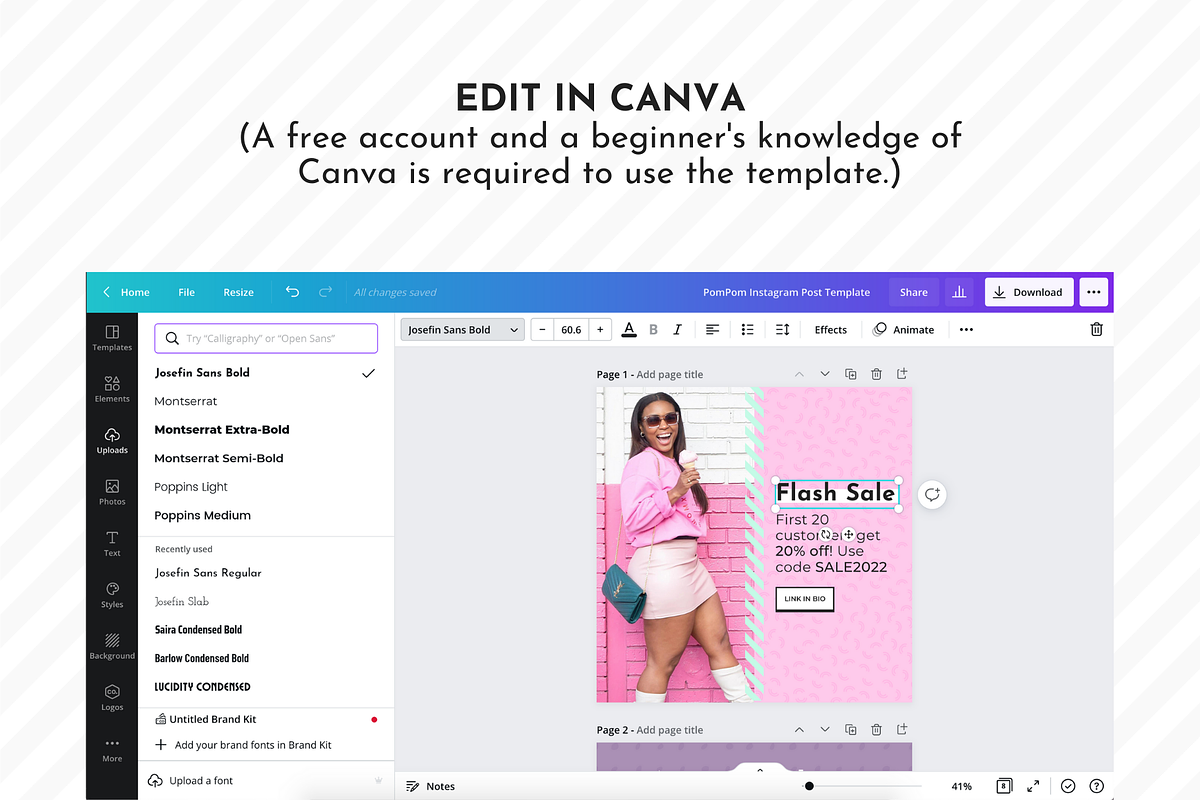Open the Templates sidebar panel
Screen dimensions: 1200x800
[112, 337]
